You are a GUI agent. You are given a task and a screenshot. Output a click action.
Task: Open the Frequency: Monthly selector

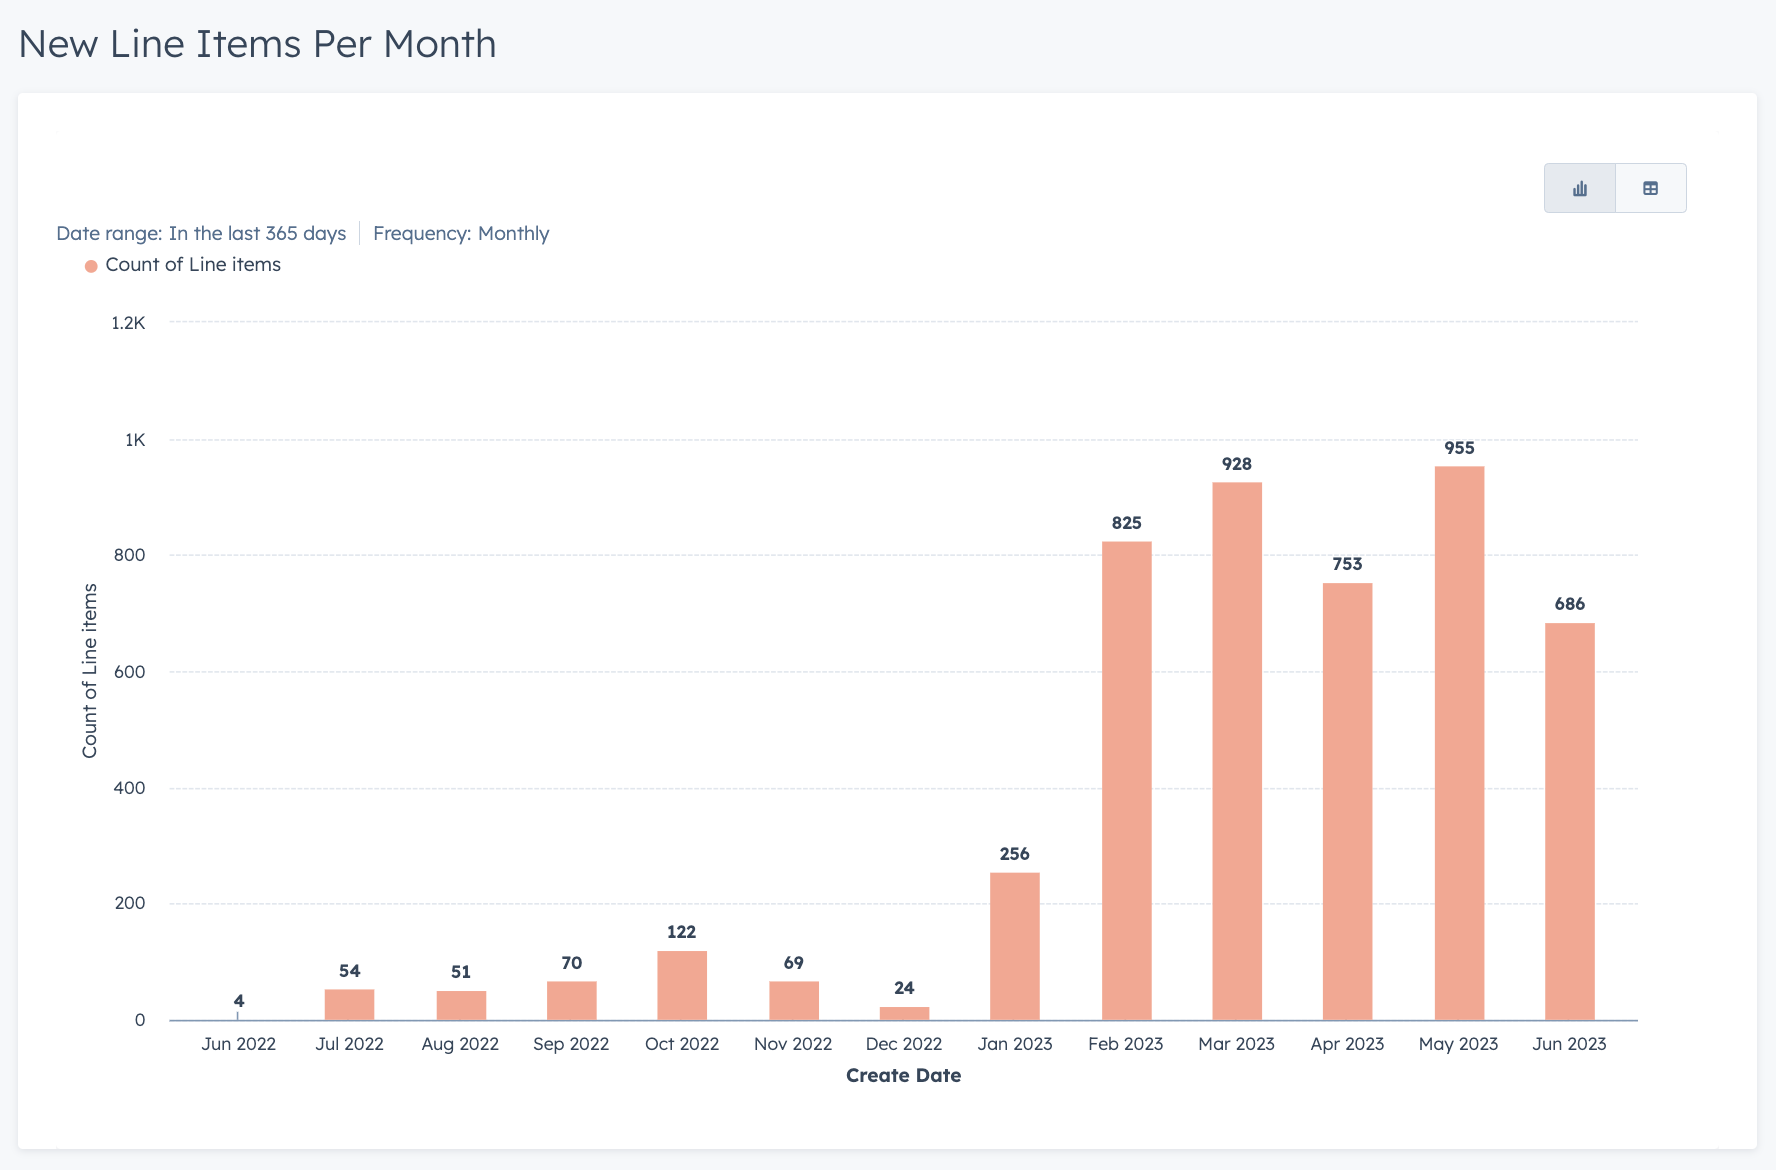(461, 233)
